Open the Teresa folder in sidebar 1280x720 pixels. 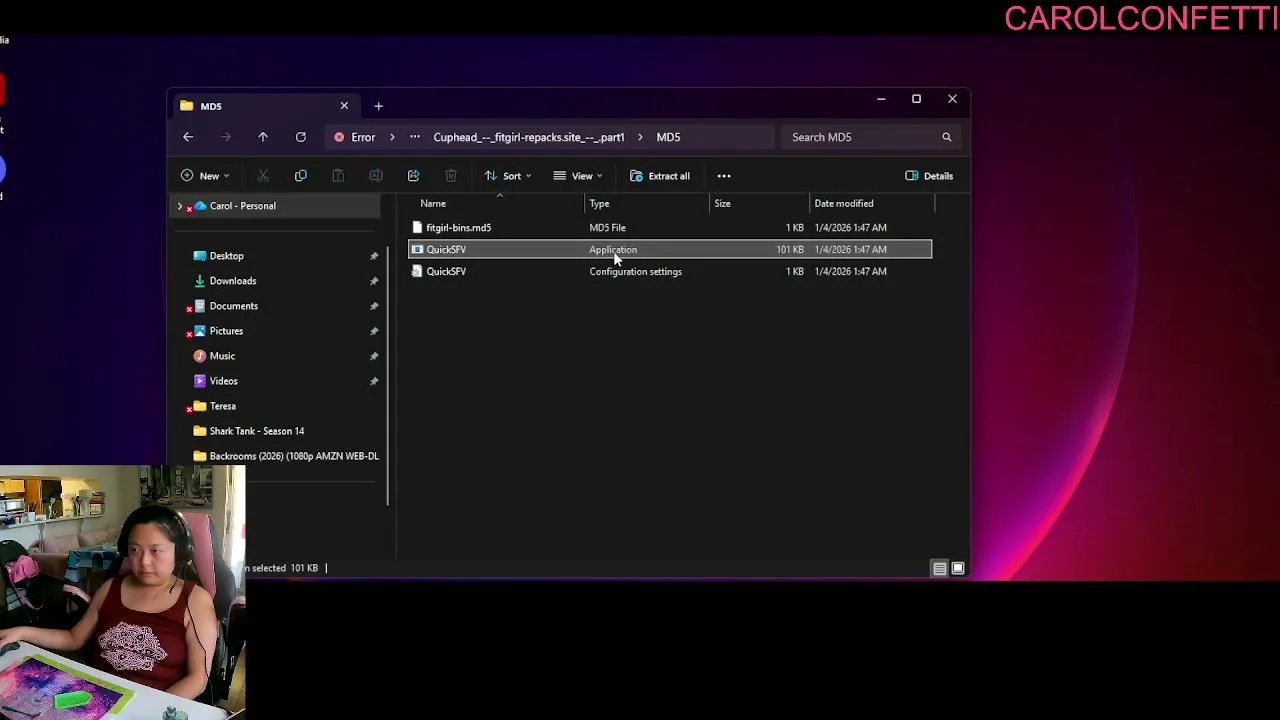coord(223,406)
